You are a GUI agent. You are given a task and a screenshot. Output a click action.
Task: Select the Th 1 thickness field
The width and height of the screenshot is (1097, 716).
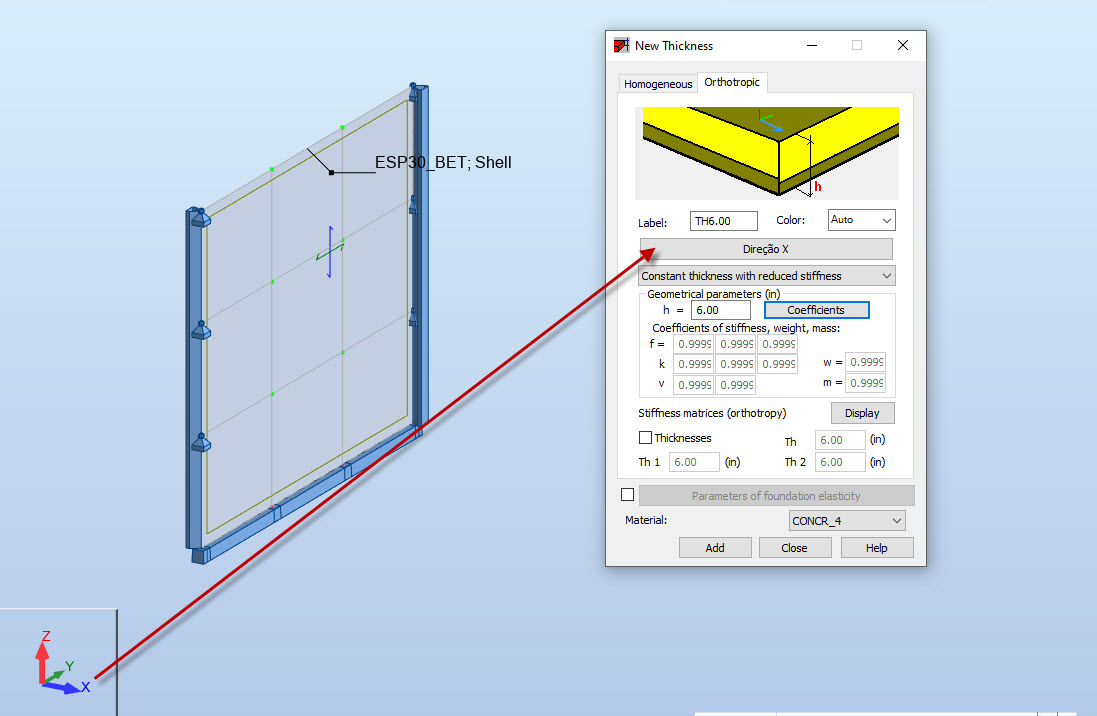[x=693, y=461]
